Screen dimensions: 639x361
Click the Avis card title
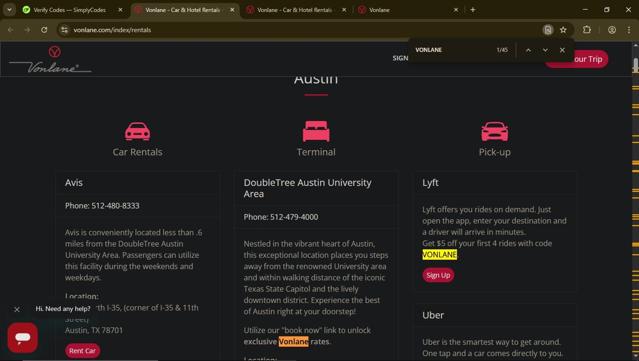(74, 183)
